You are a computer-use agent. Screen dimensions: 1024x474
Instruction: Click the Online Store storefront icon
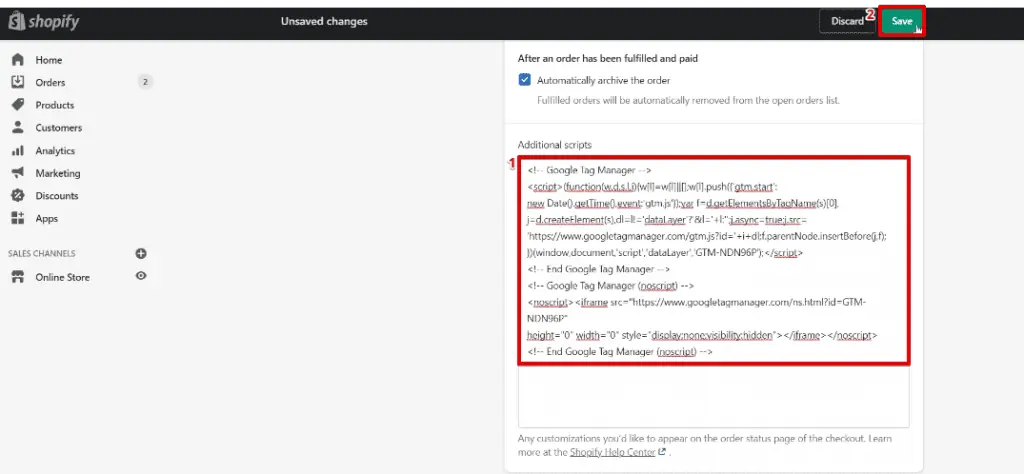tap(18, 277)
